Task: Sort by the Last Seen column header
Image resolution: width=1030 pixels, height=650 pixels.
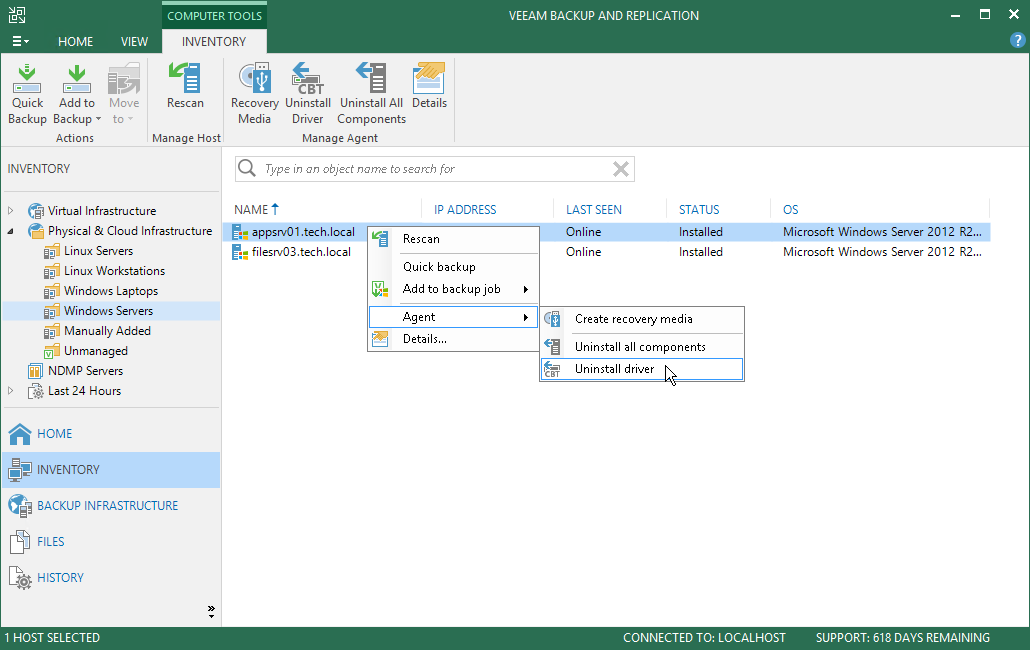Action: (594, 209)
